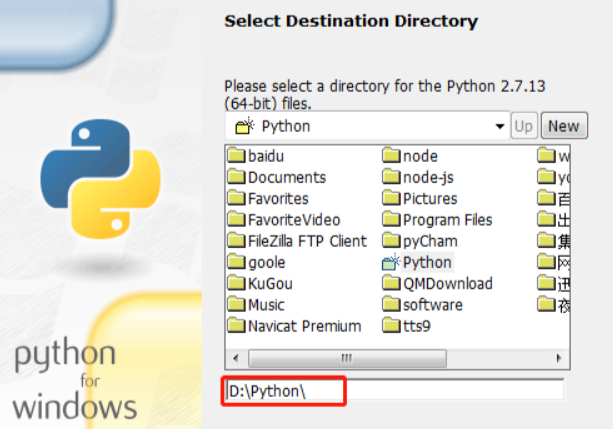613x429 pixels.
Task: Select the pyCham folder icon
Action: pyautogui.click(x=391, y=240)
